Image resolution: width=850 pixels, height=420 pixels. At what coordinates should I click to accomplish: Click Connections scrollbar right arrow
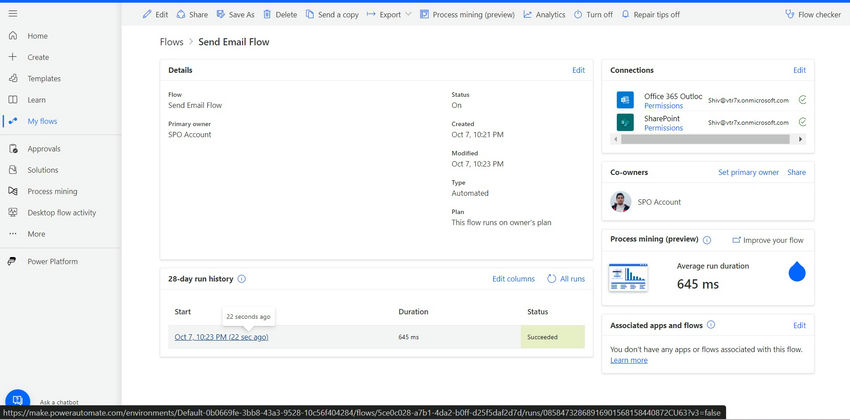click(800, 139)
